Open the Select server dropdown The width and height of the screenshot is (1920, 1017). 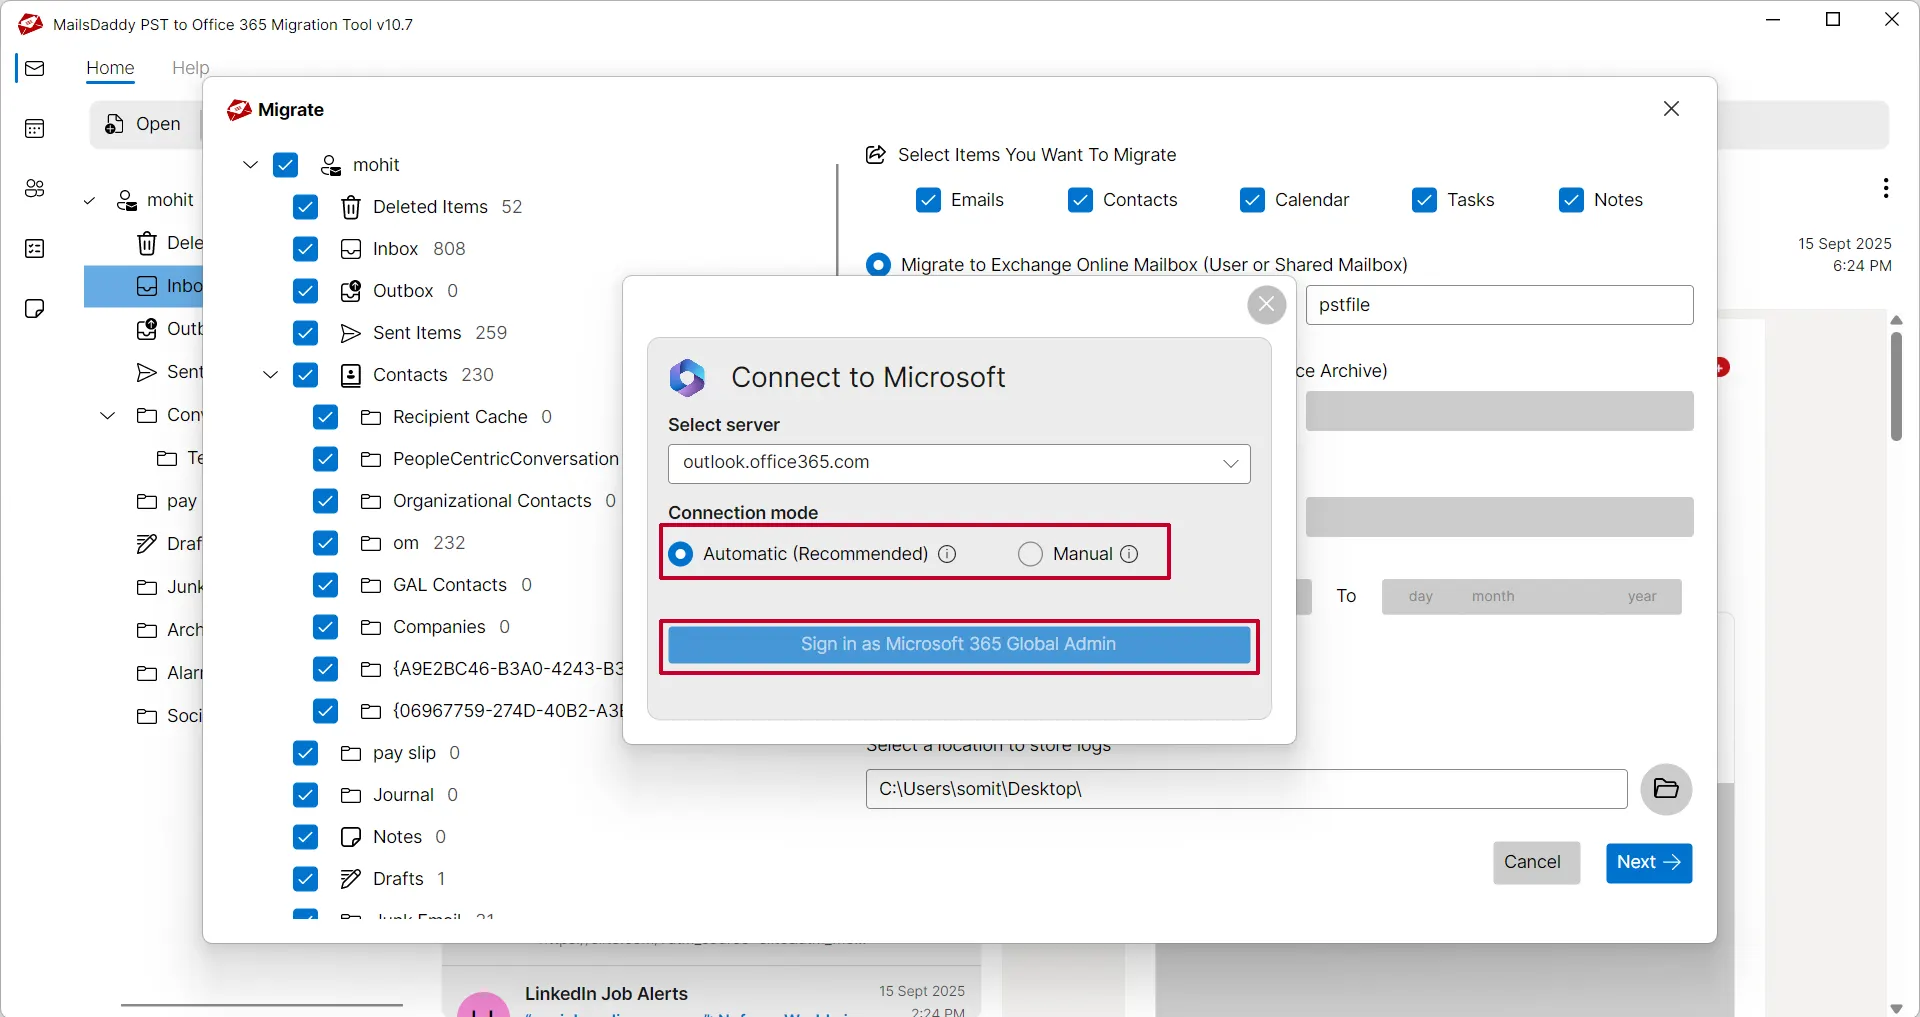pos(959,463)
